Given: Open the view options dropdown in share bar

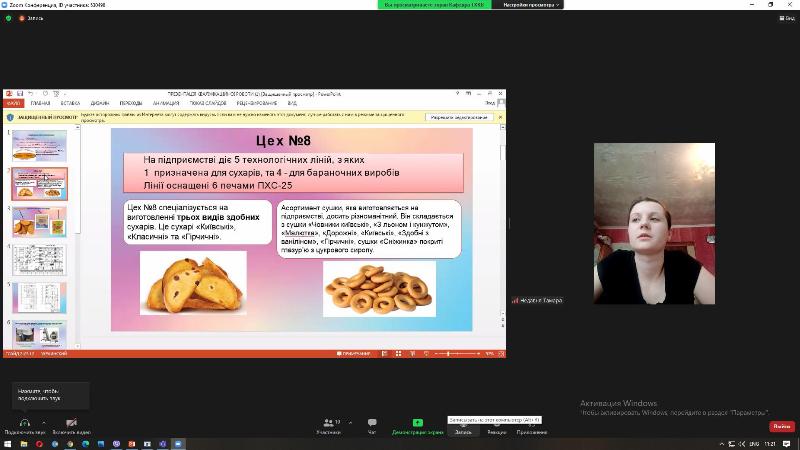Looking at the screenshot, I should coord(531,5).
